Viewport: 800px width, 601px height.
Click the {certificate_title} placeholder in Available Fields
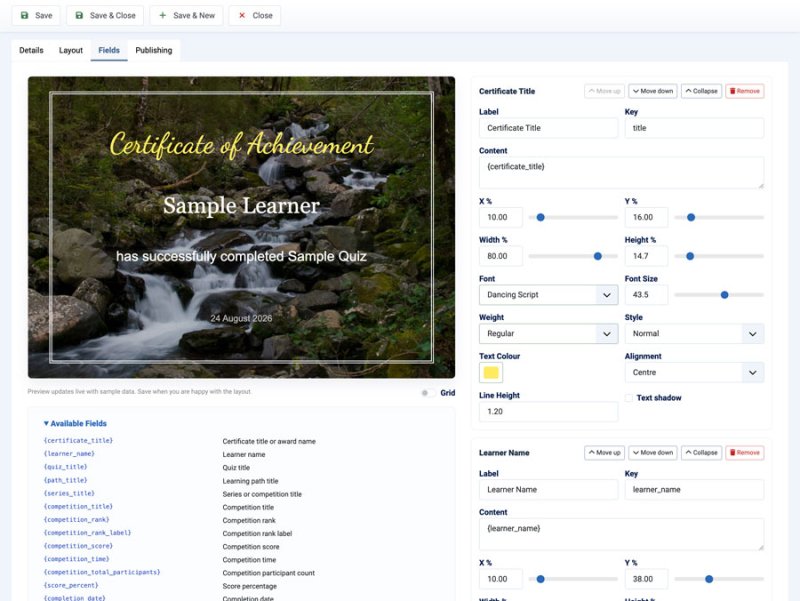tap(78, 440)
